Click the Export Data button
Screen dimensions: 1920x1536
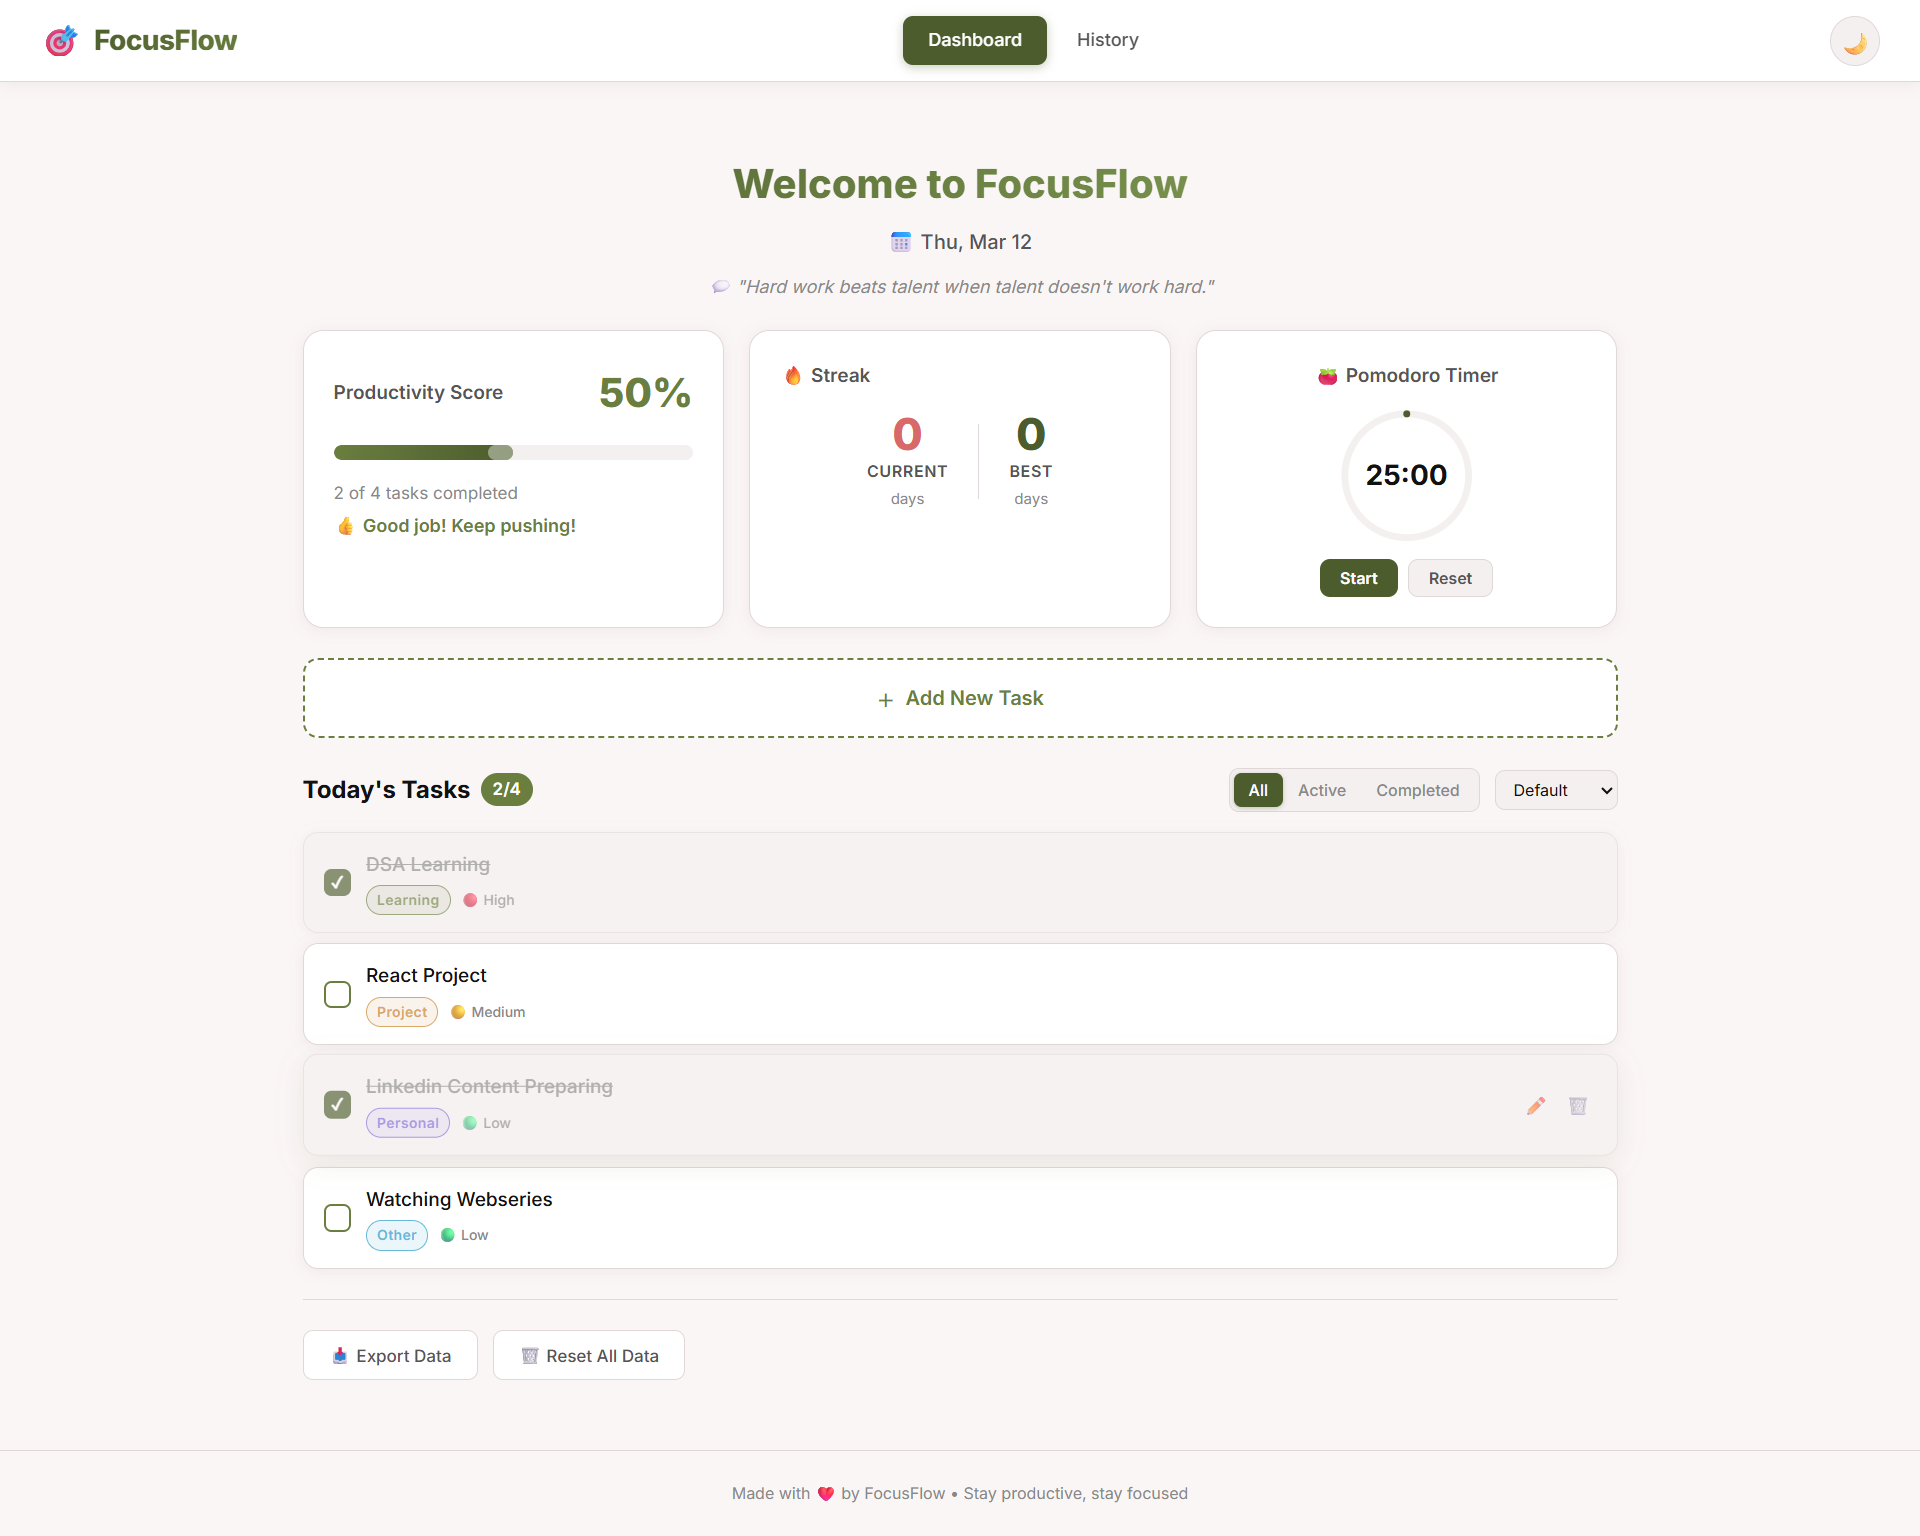click(390, 1355)
